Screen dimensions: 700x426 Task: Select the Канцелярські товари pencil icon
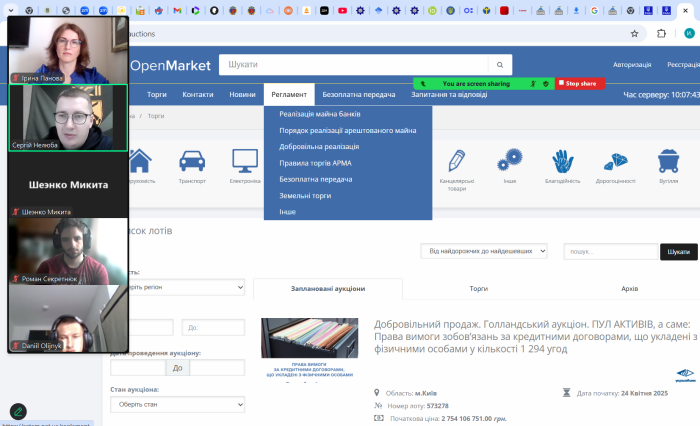(x=456, y=160)
